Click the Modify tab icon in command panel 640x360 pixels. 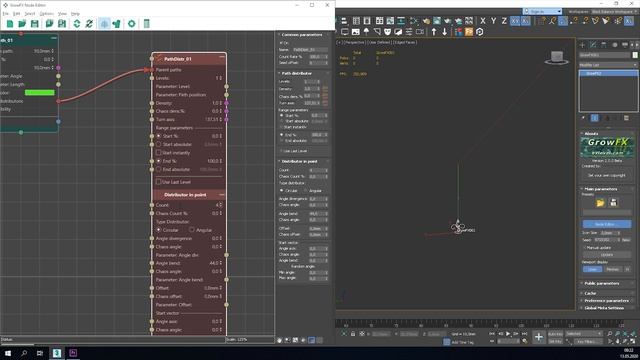(x=593, y=44)
